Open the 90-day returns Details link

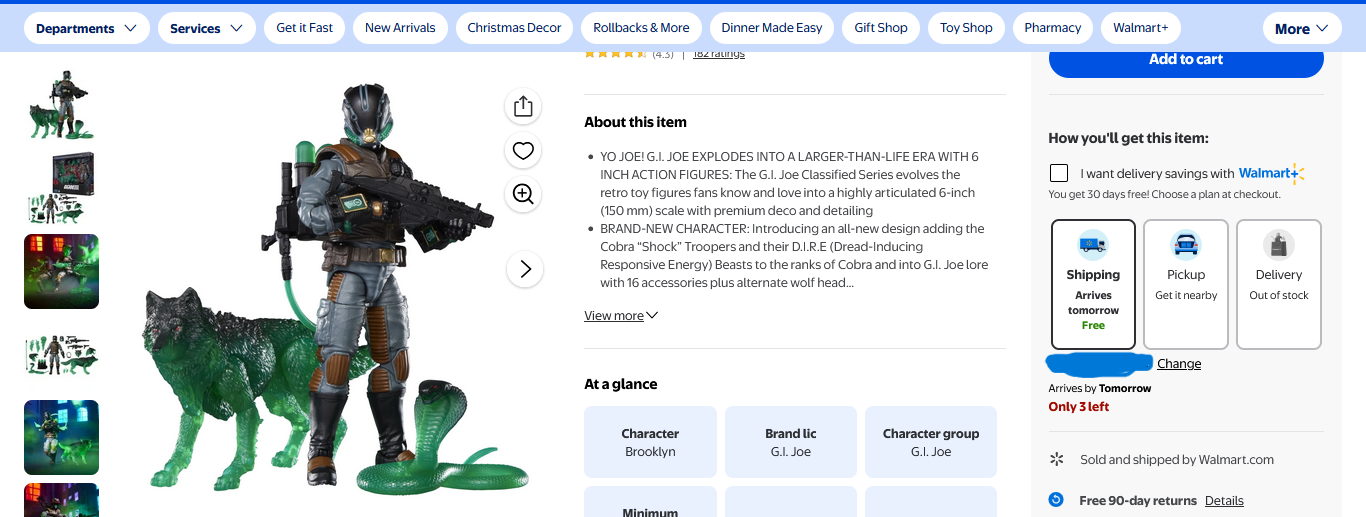pos(1224,500)
